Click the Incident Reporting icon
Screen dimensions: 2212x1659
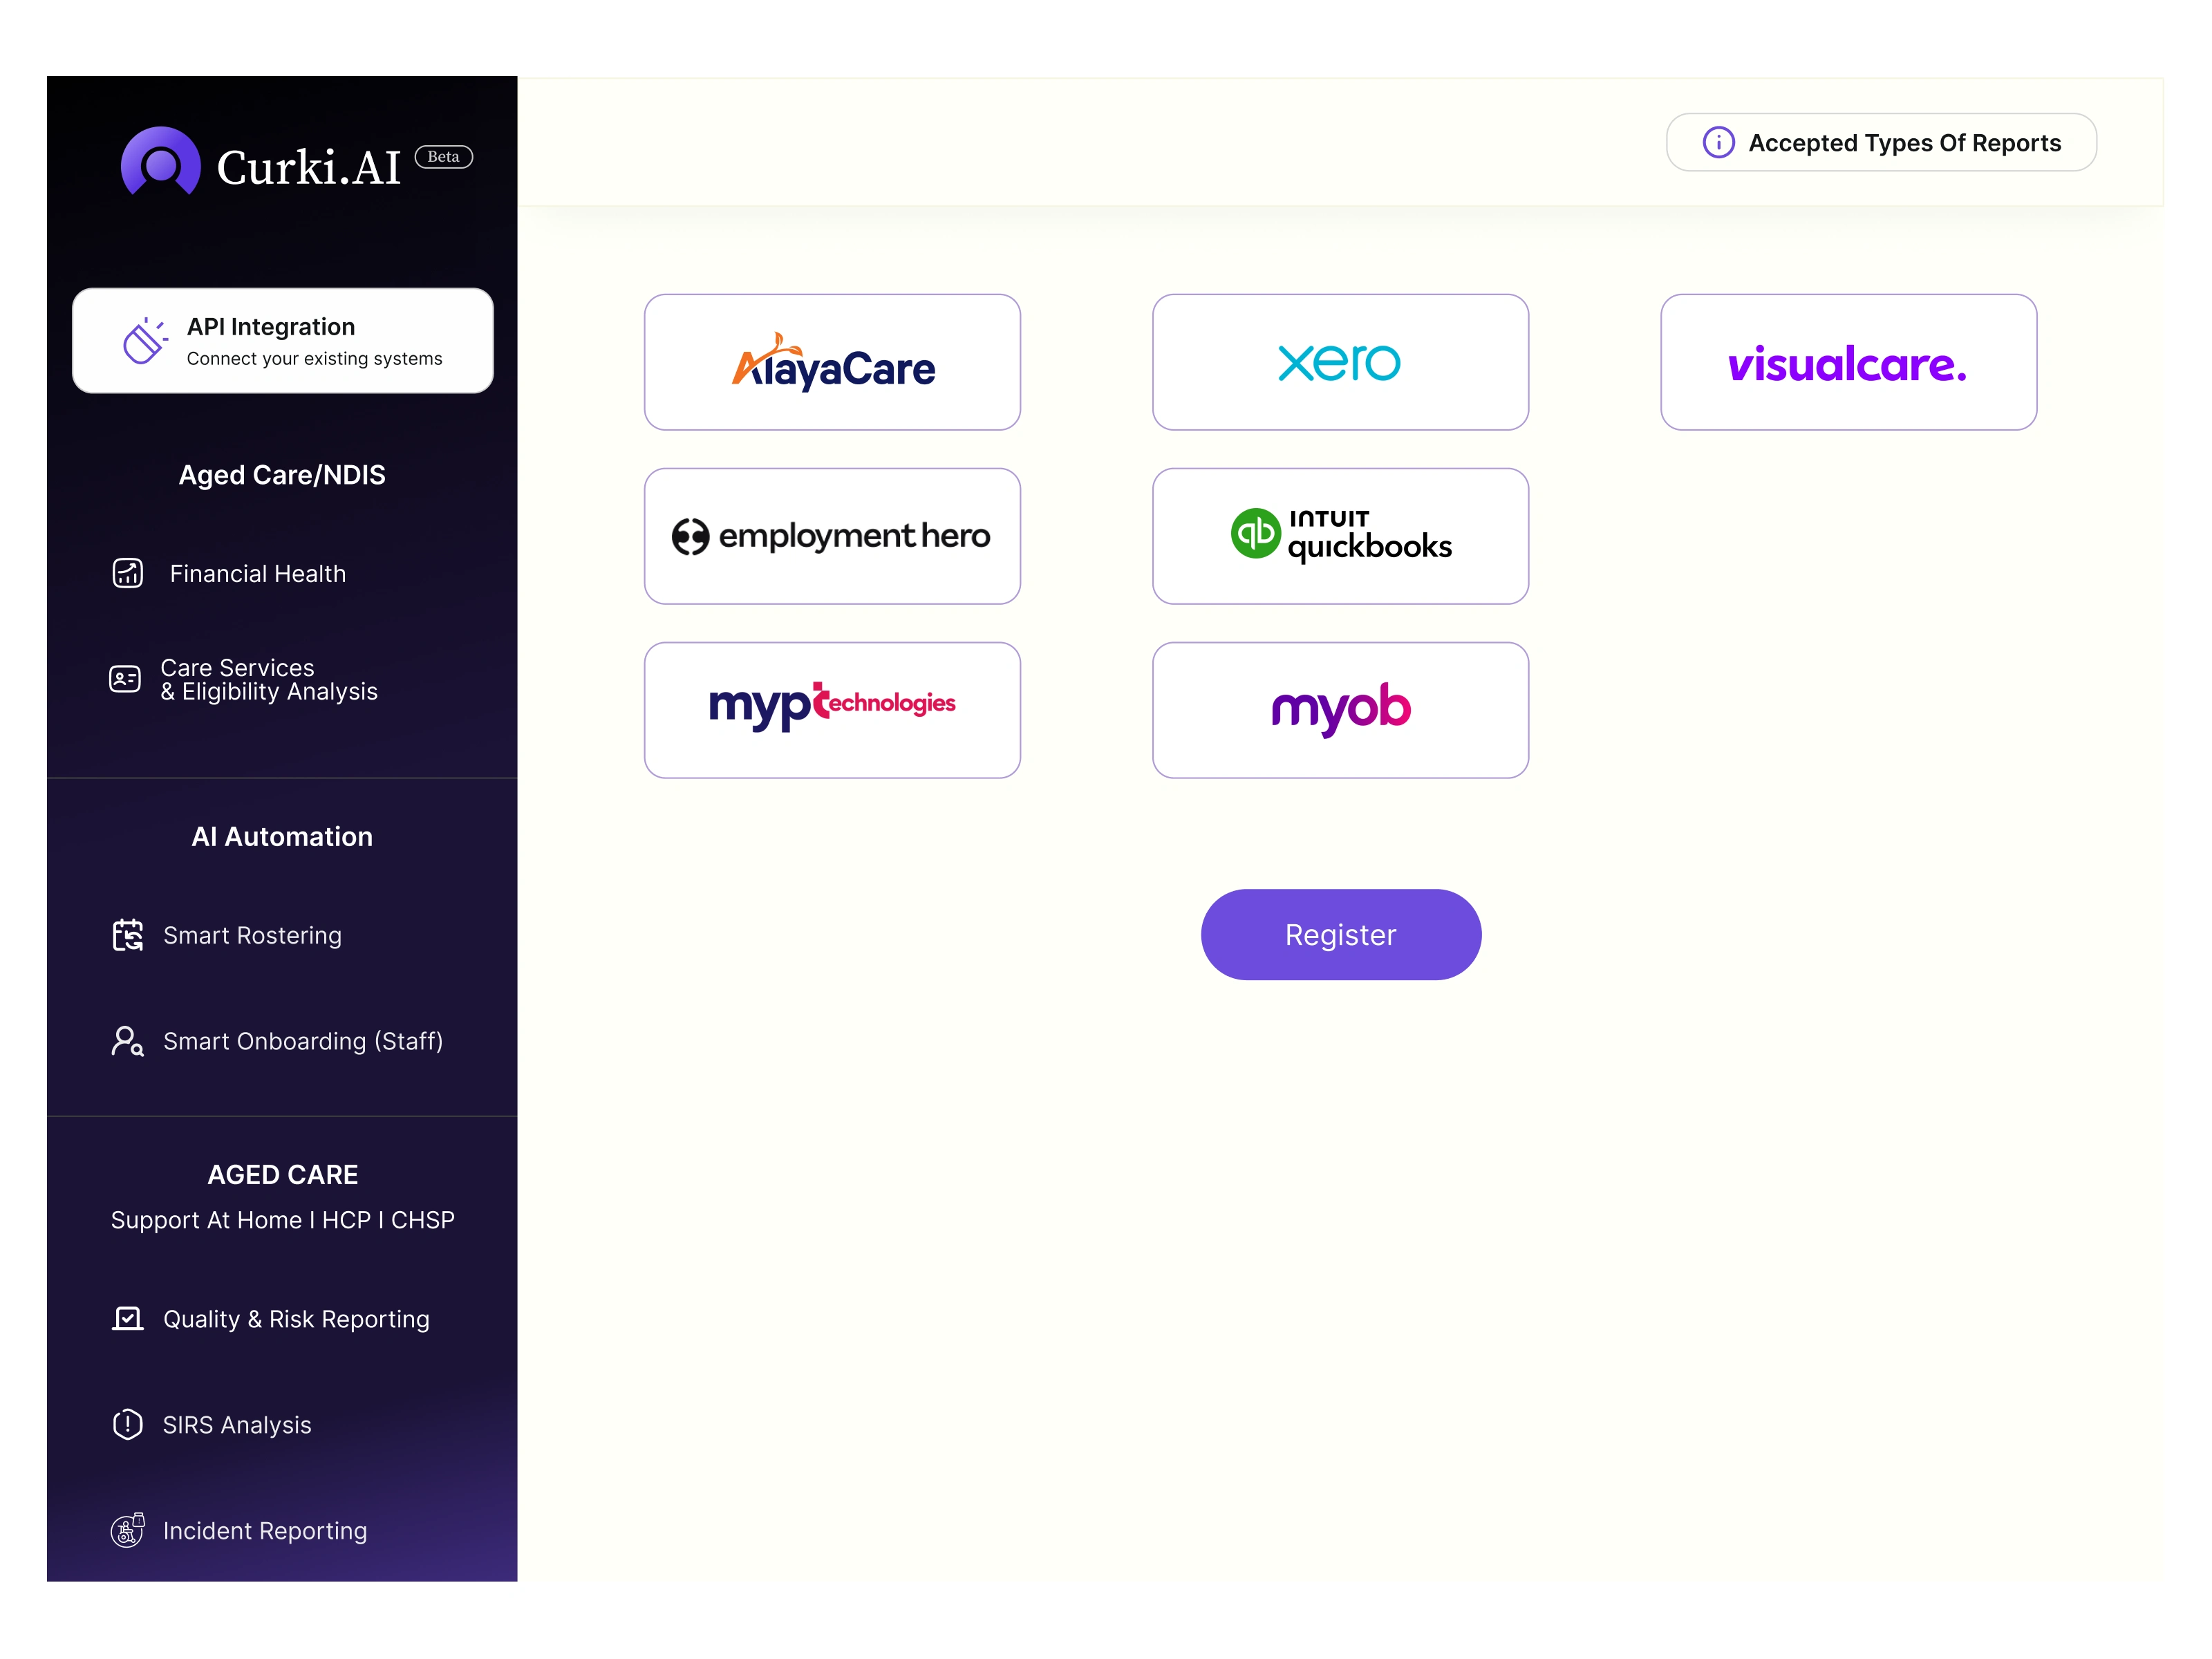[x=128, y=1530]
